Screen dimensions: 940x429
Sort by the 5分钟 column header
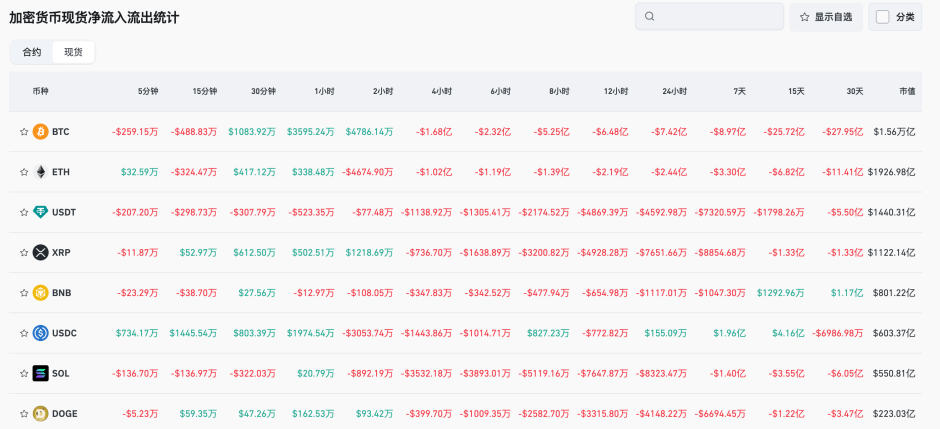148,91
